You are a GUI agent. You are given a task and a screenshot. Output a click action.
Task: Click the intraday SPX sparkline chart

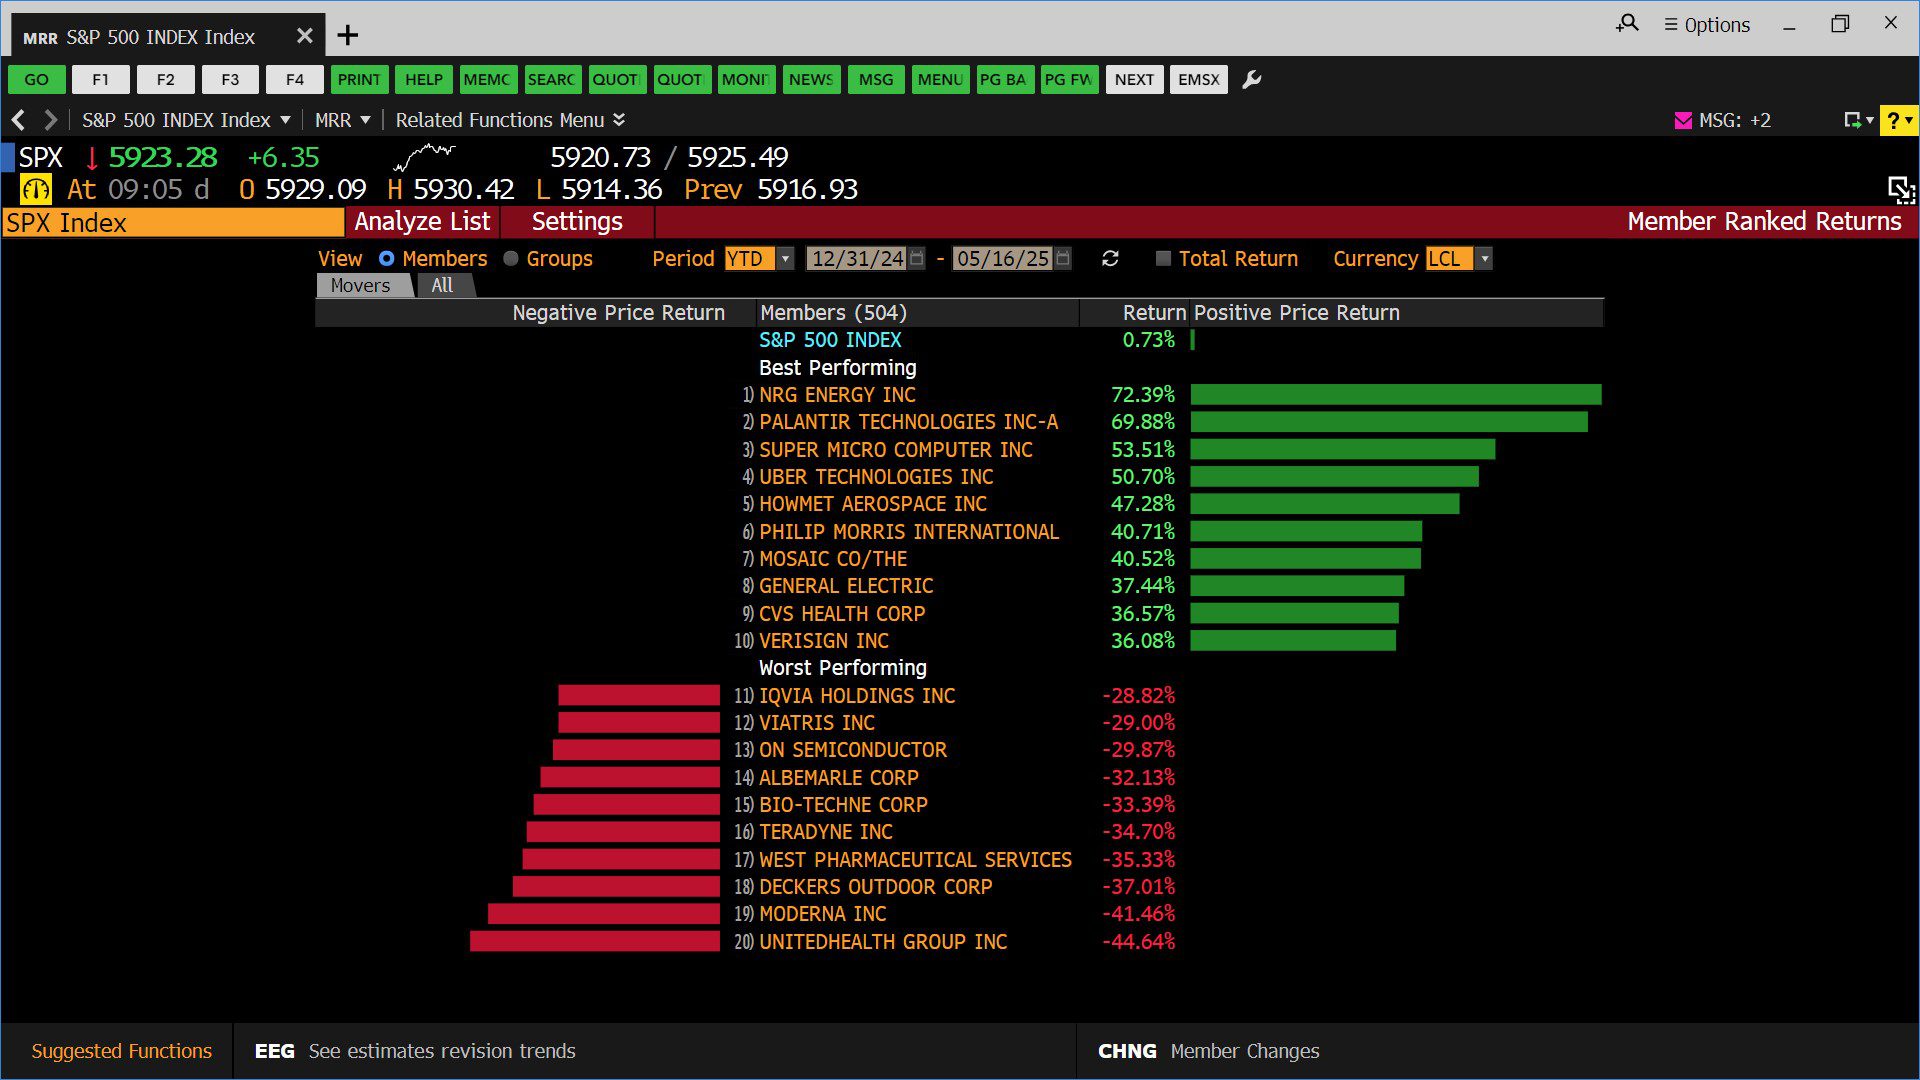pyautogui.click(x=425, y=157)
